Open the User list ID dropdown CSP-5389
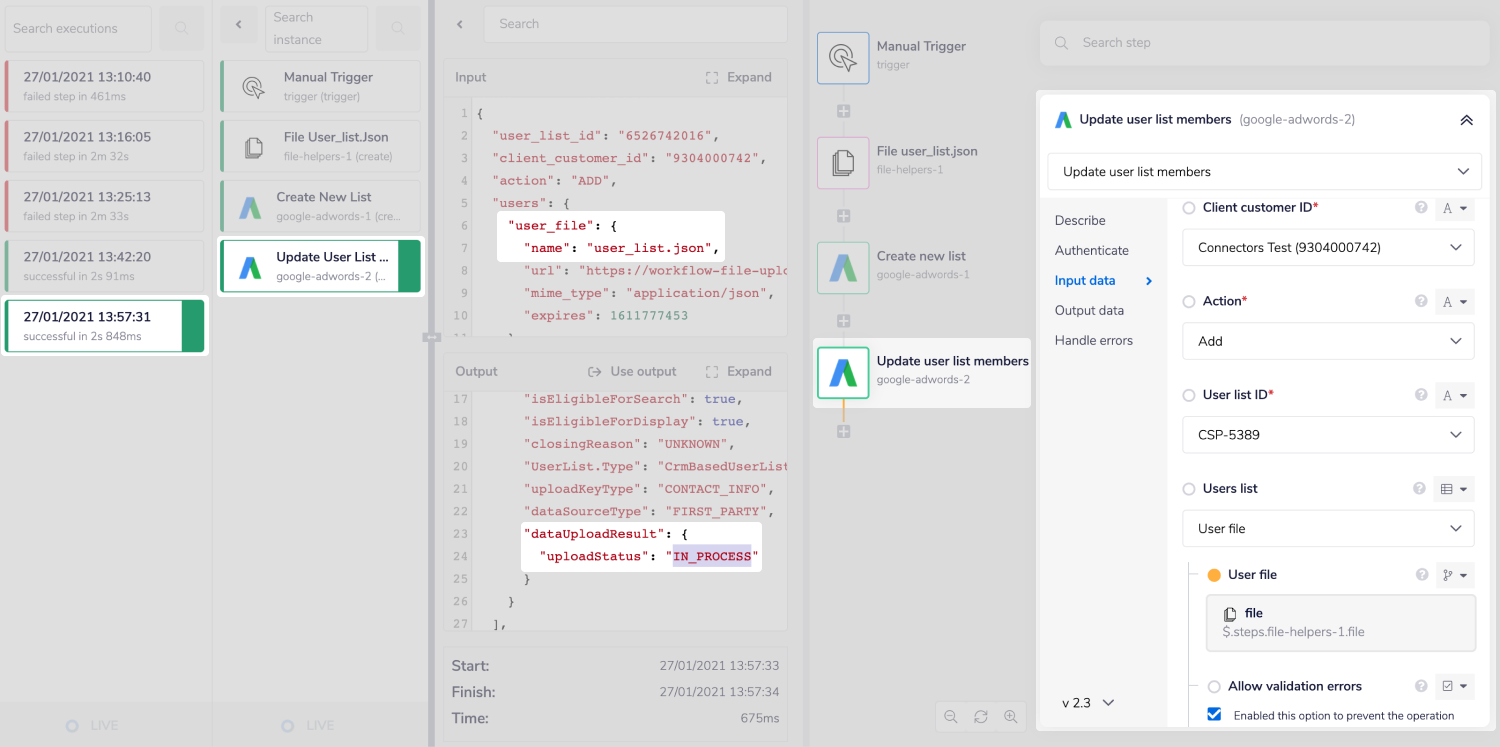 (1328, 435)
